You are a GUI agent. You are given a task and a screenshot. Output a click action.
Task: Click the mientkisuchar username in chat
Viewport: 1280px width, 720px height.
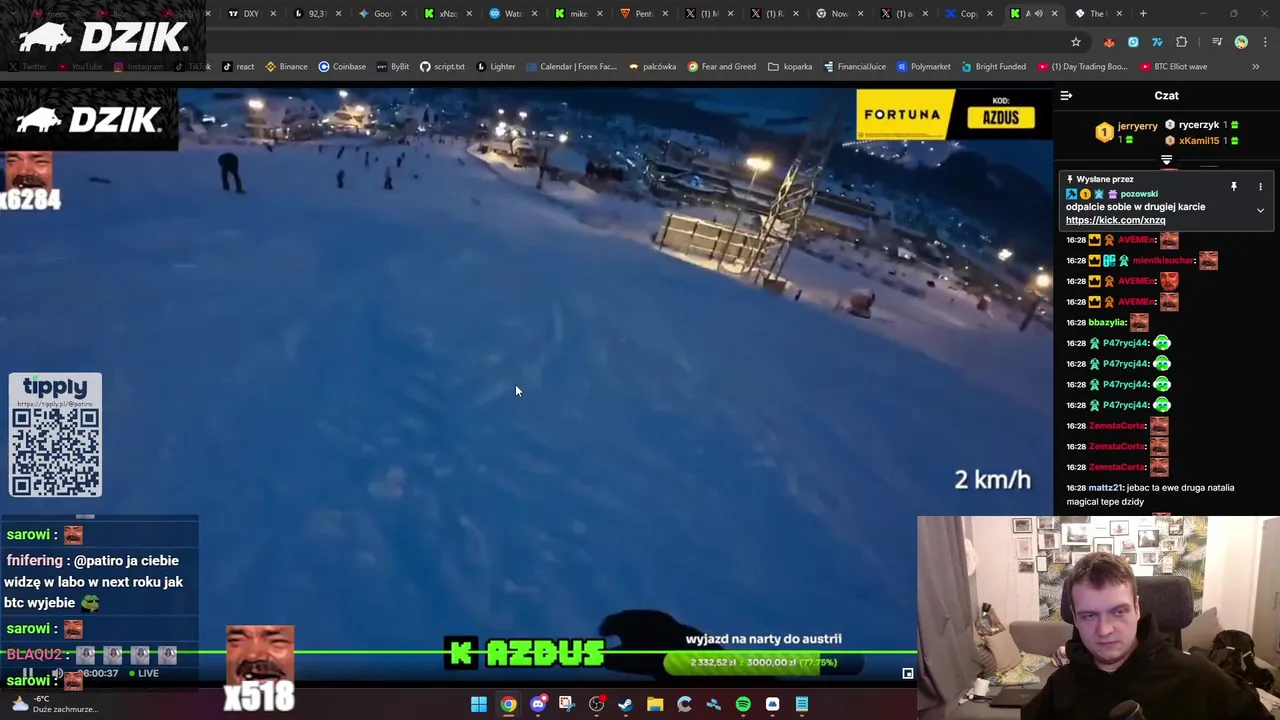[x=1163, y=261]
